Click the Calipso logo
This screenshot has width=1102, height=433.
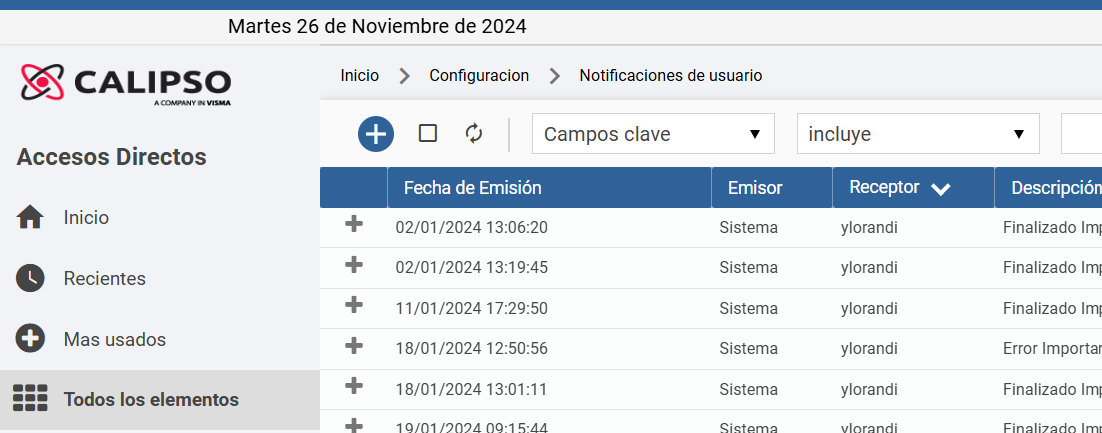pos(126,84)
